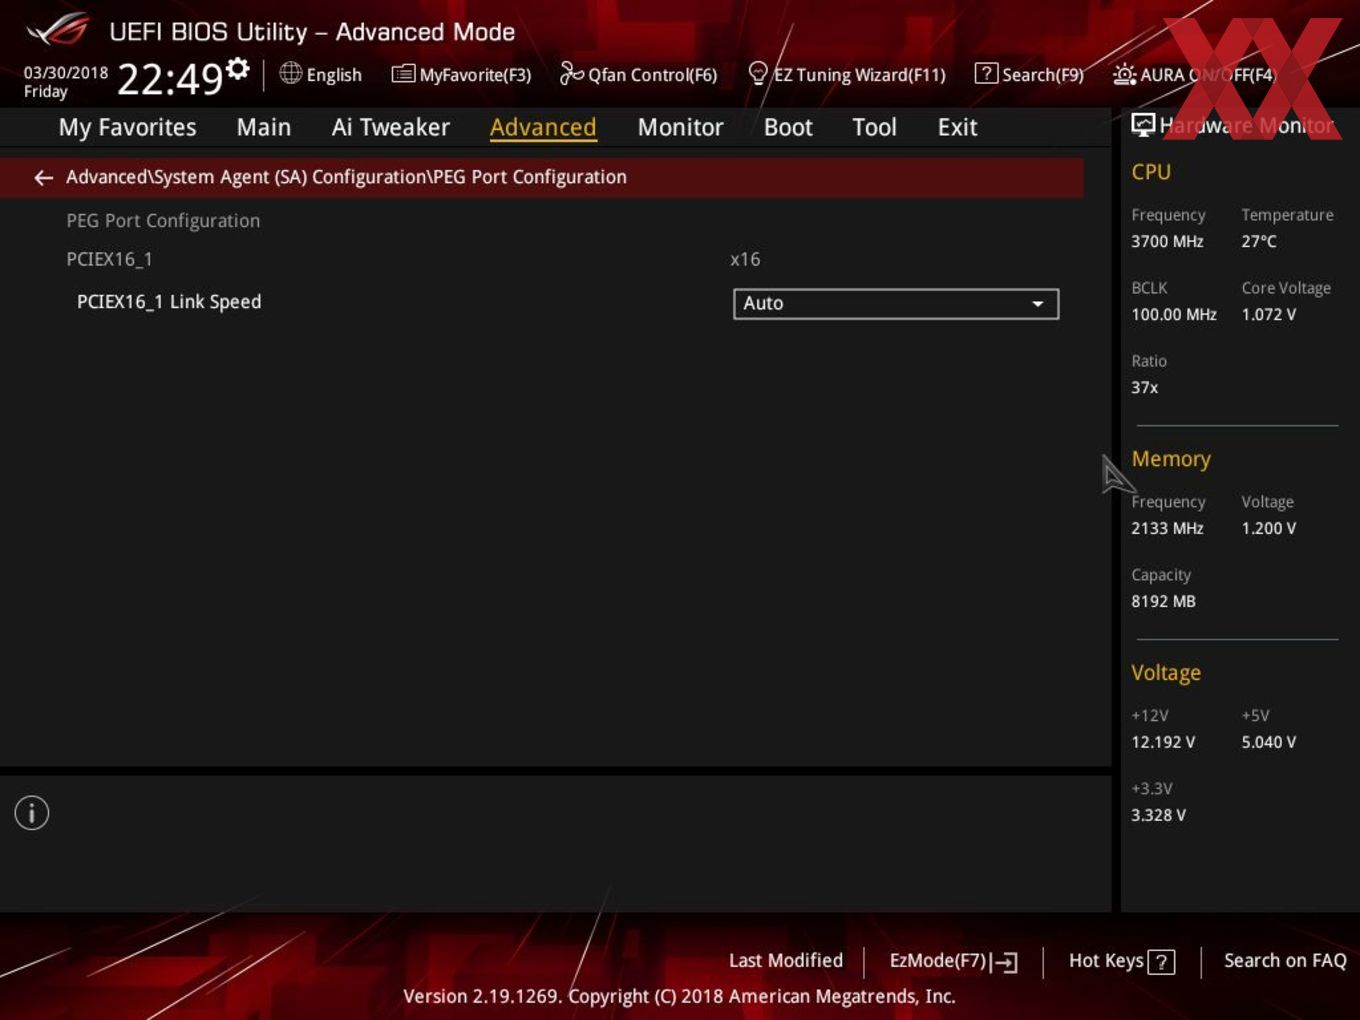The width and height of the screenshot is (1360, 1020).
Task: Click PCIEX16_1 Link Speed label
Action: click(x=169, y=302)
